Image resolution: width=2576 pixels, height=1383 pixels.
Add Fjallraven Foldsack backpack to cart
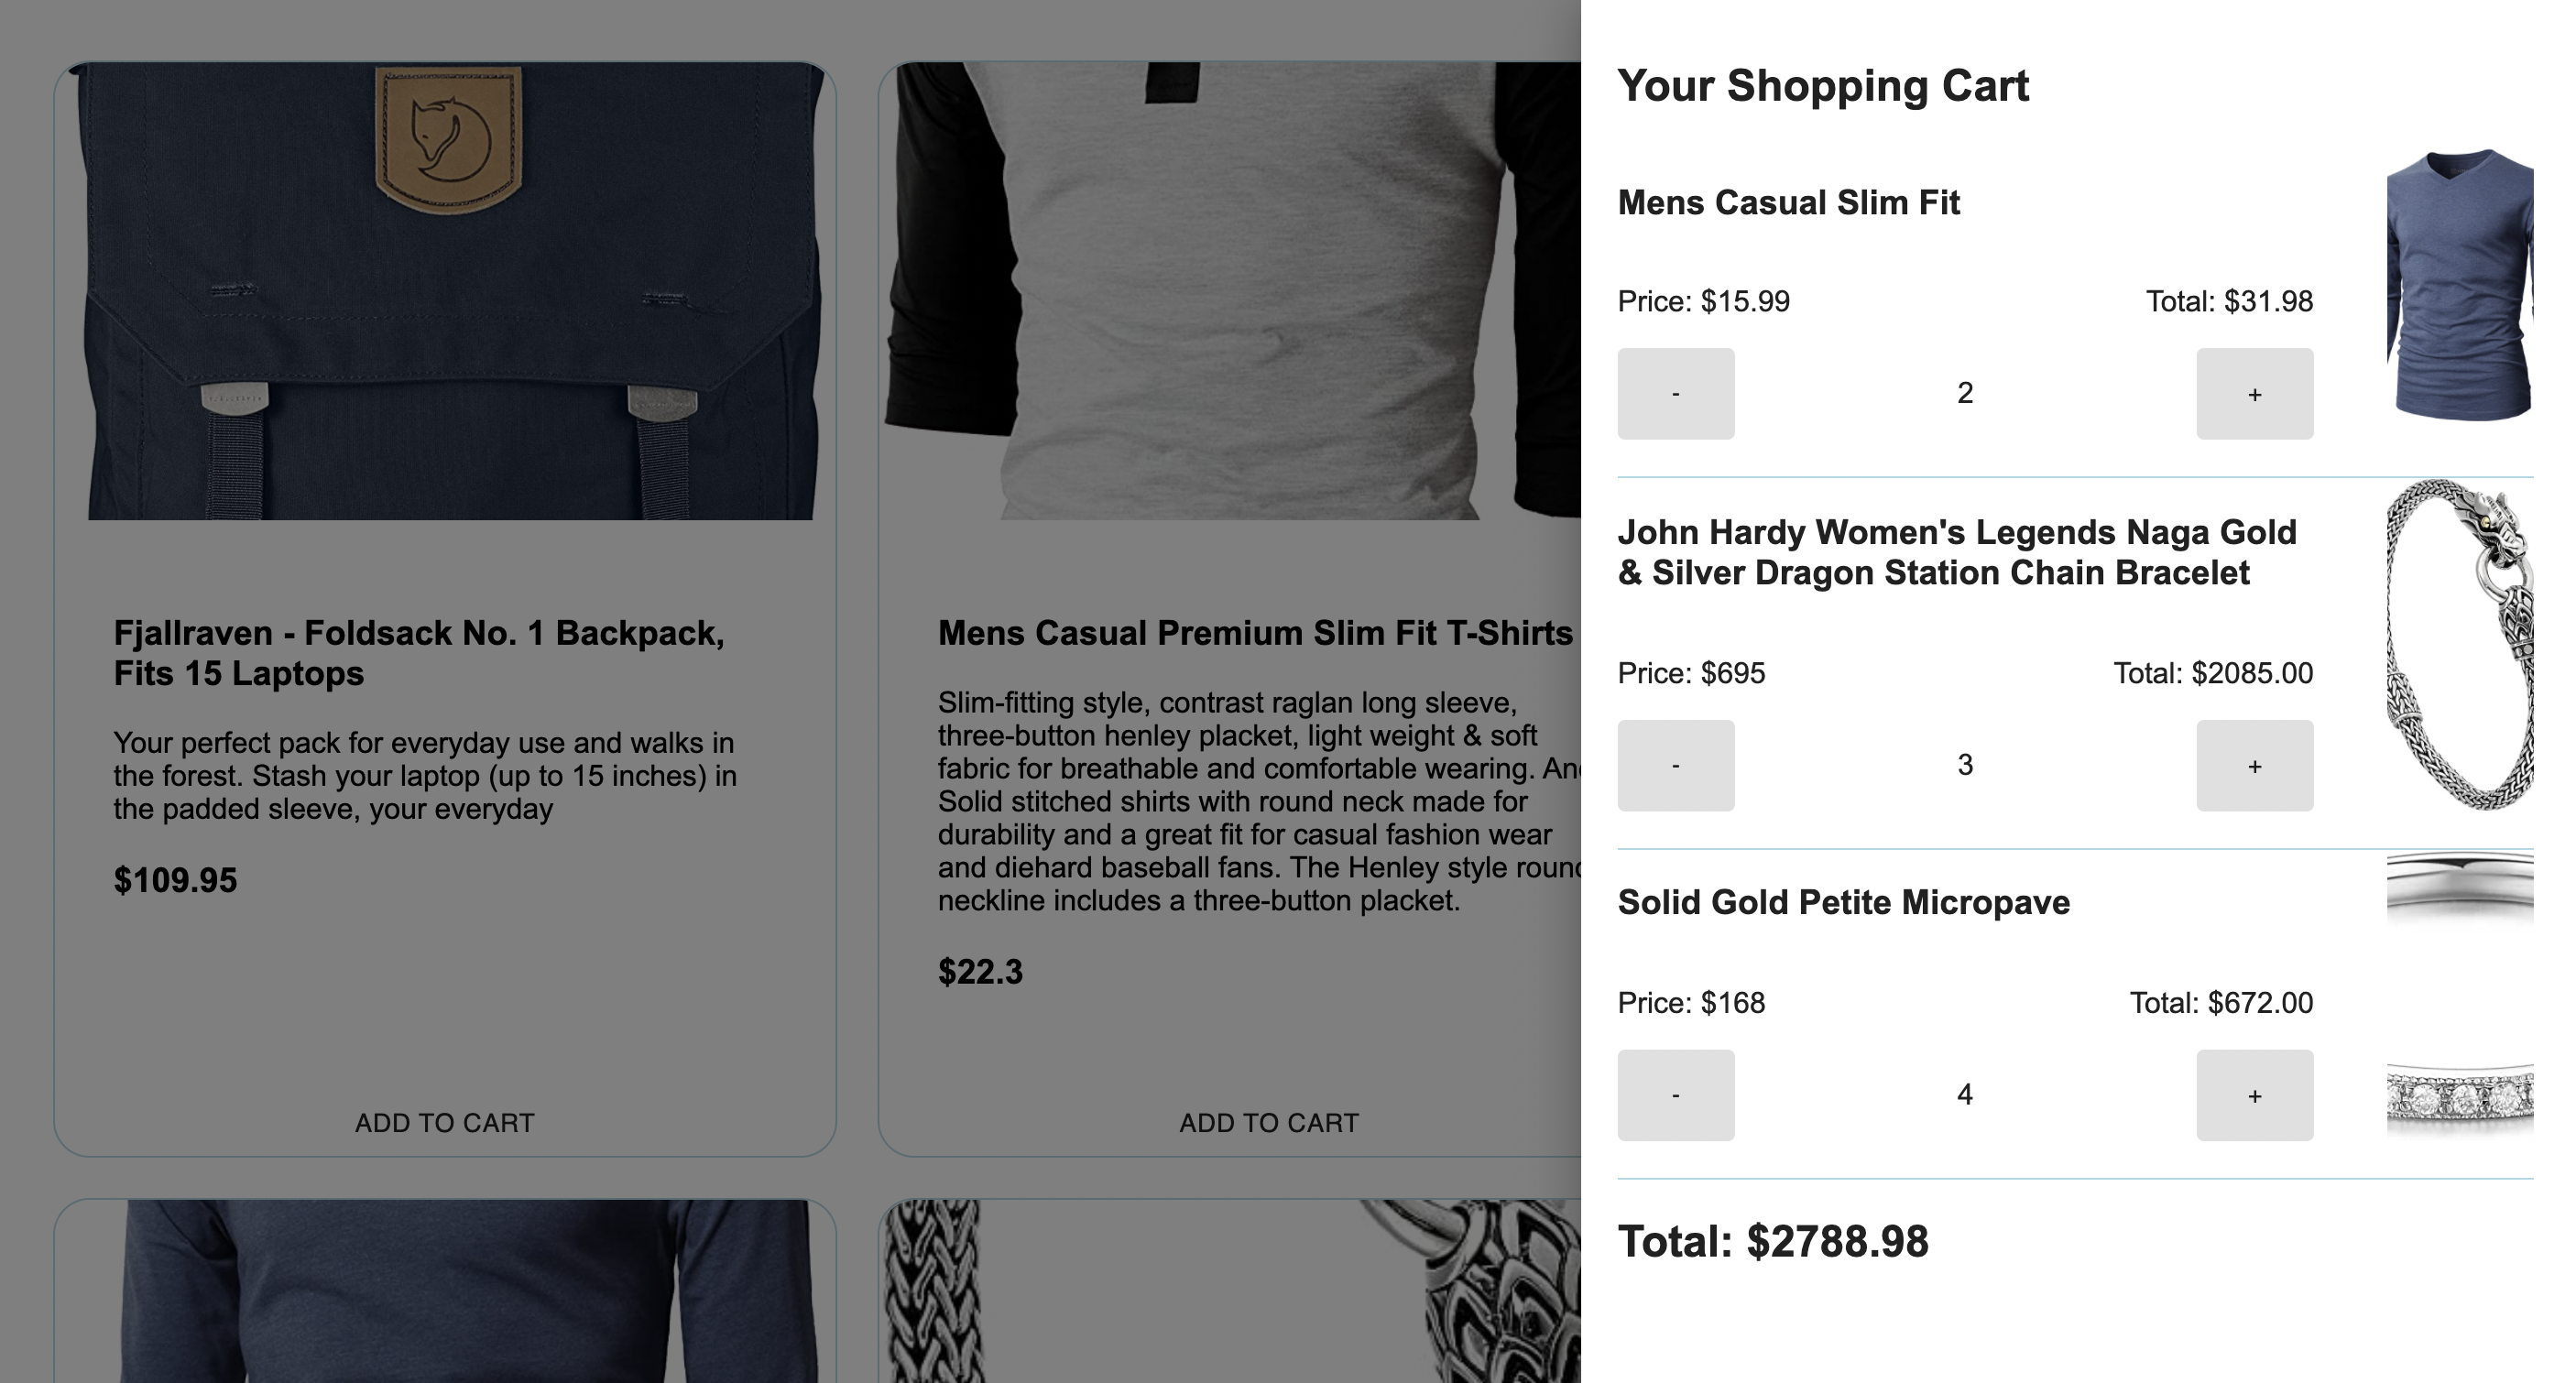pyautogui.click(x=445, y=1123)
